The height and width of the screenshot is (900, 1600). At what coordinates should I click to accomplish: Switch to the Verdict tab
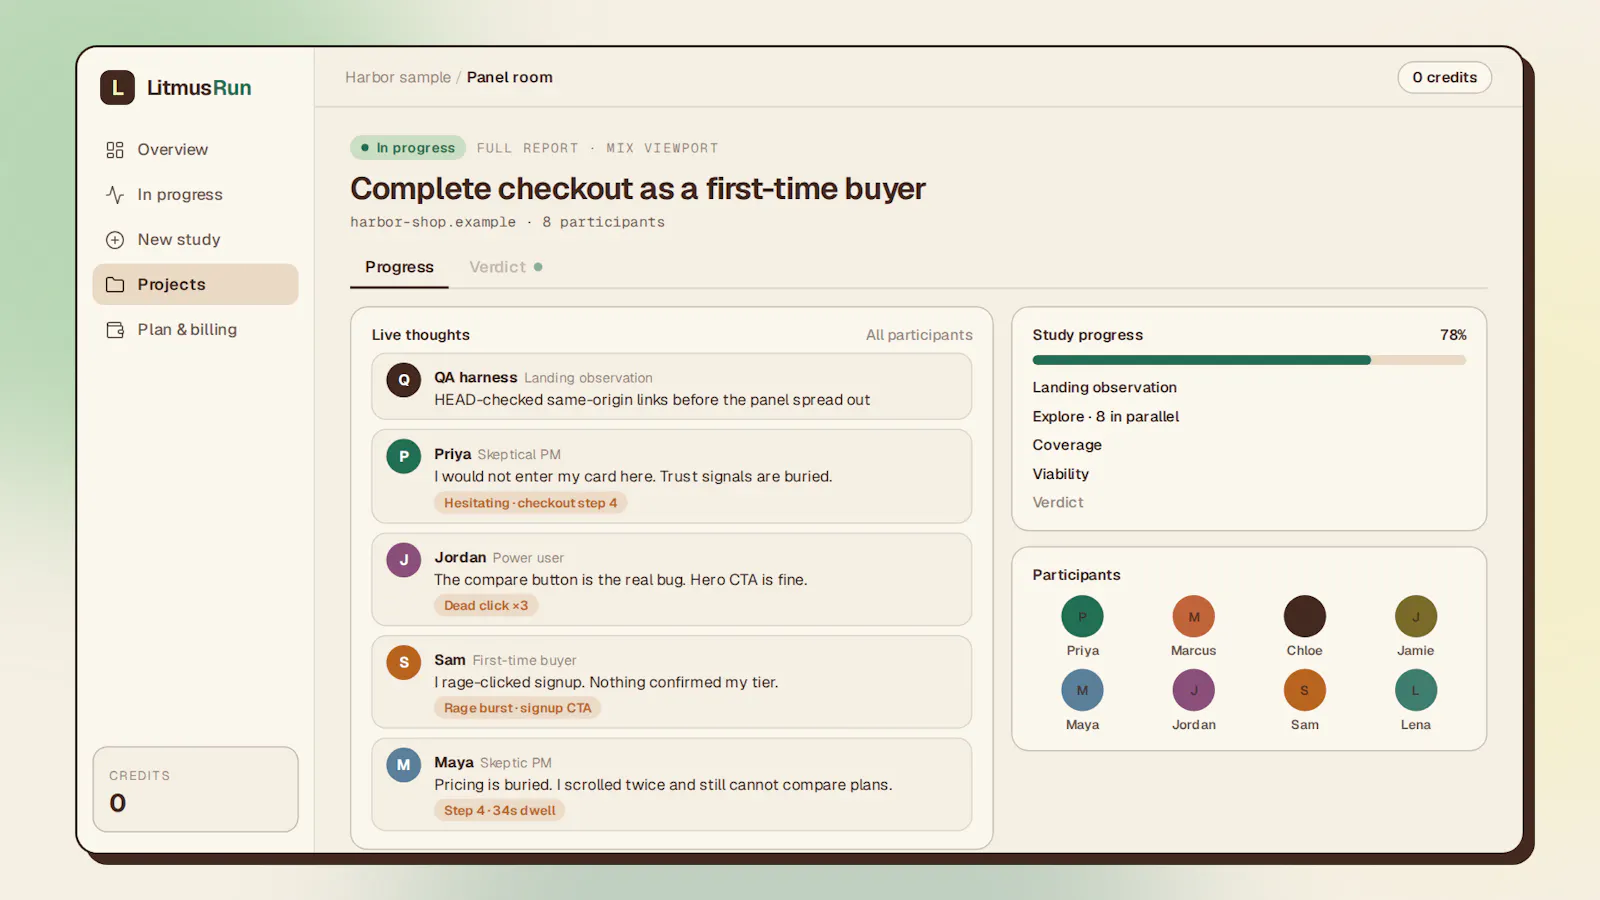505,267
